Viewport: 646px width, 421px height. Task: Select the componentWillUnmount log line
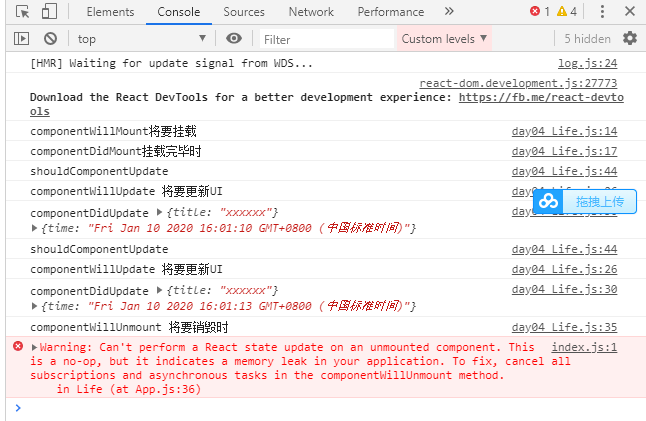coord(129,327)
